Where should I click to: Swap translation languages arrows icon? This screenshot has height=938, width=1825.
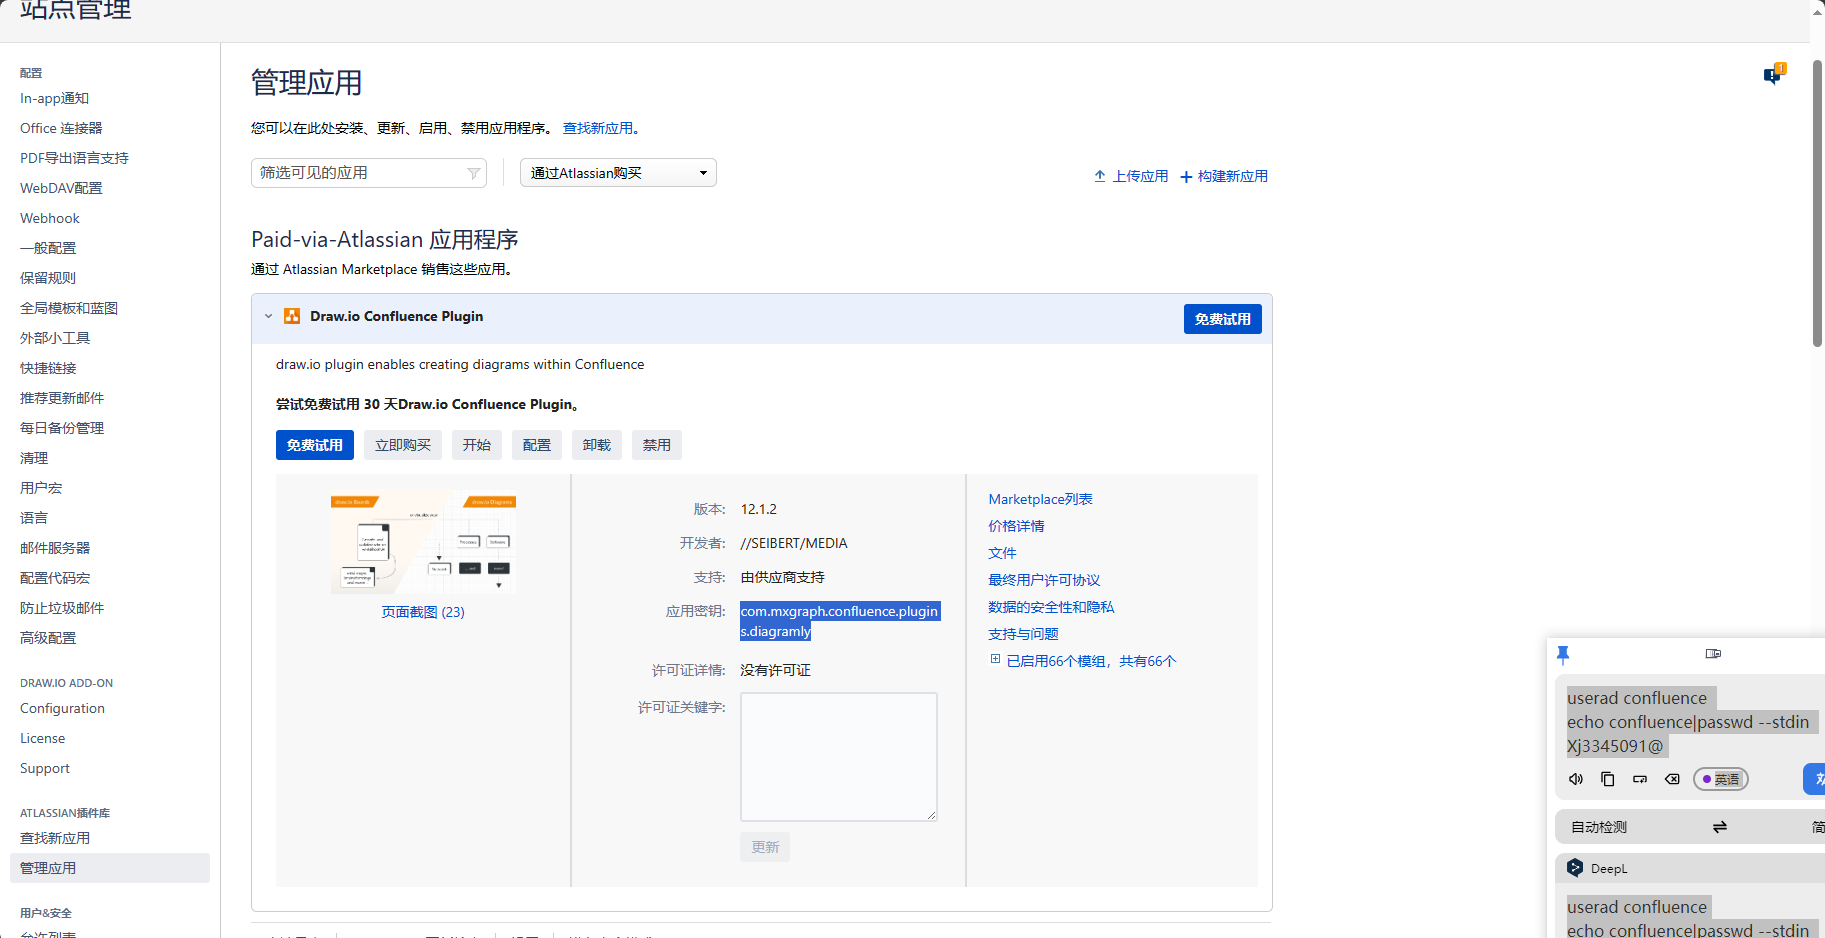(1720, 827)
